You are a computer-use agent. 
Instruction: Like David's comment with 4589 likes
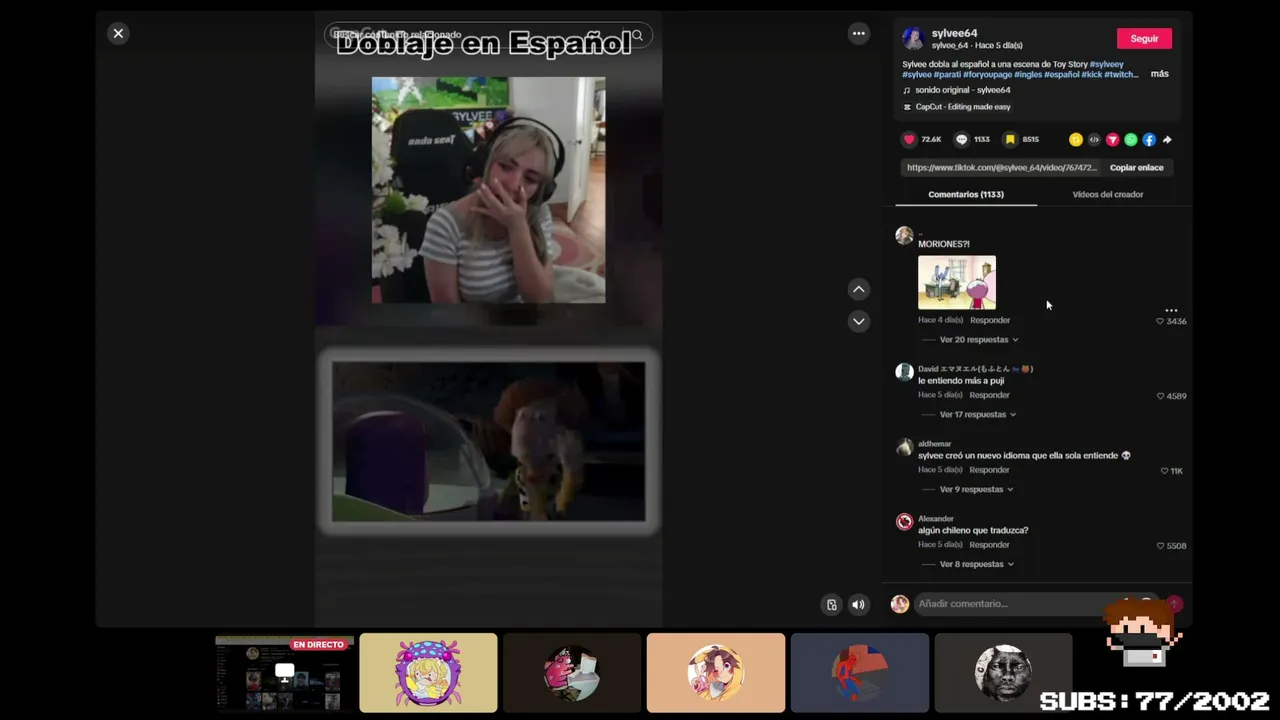click(x=1160, y=396)
